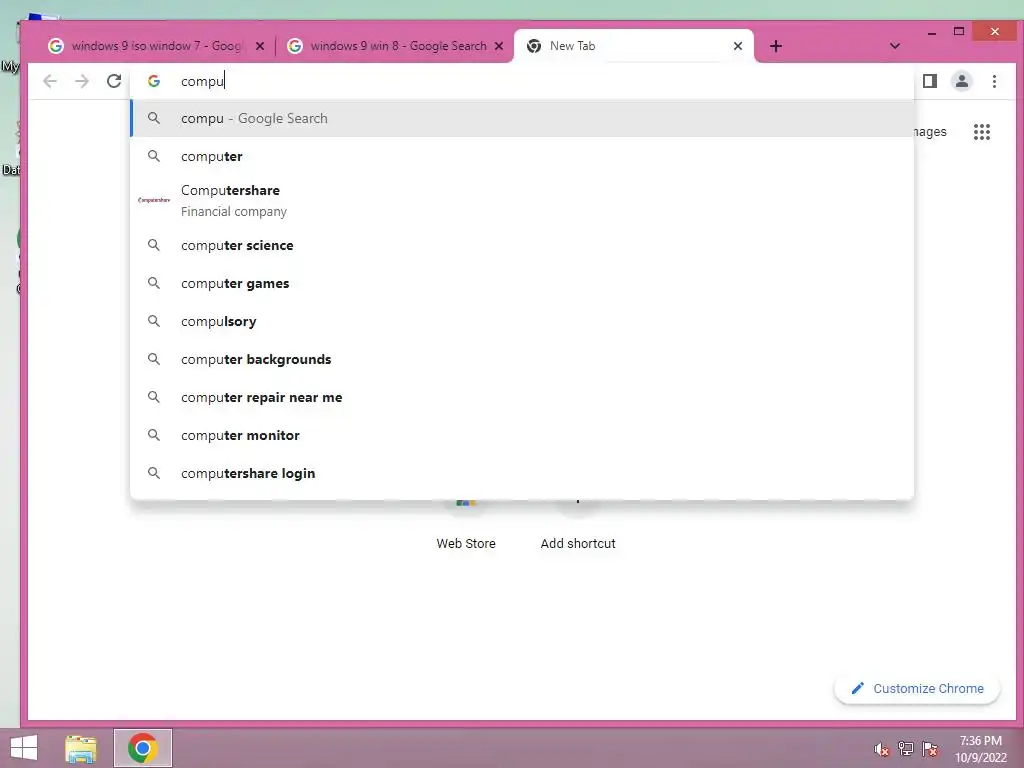Select 'compulsory' suggestion
The height and width of the screenshot is (768, 1024).
(522, 321)
